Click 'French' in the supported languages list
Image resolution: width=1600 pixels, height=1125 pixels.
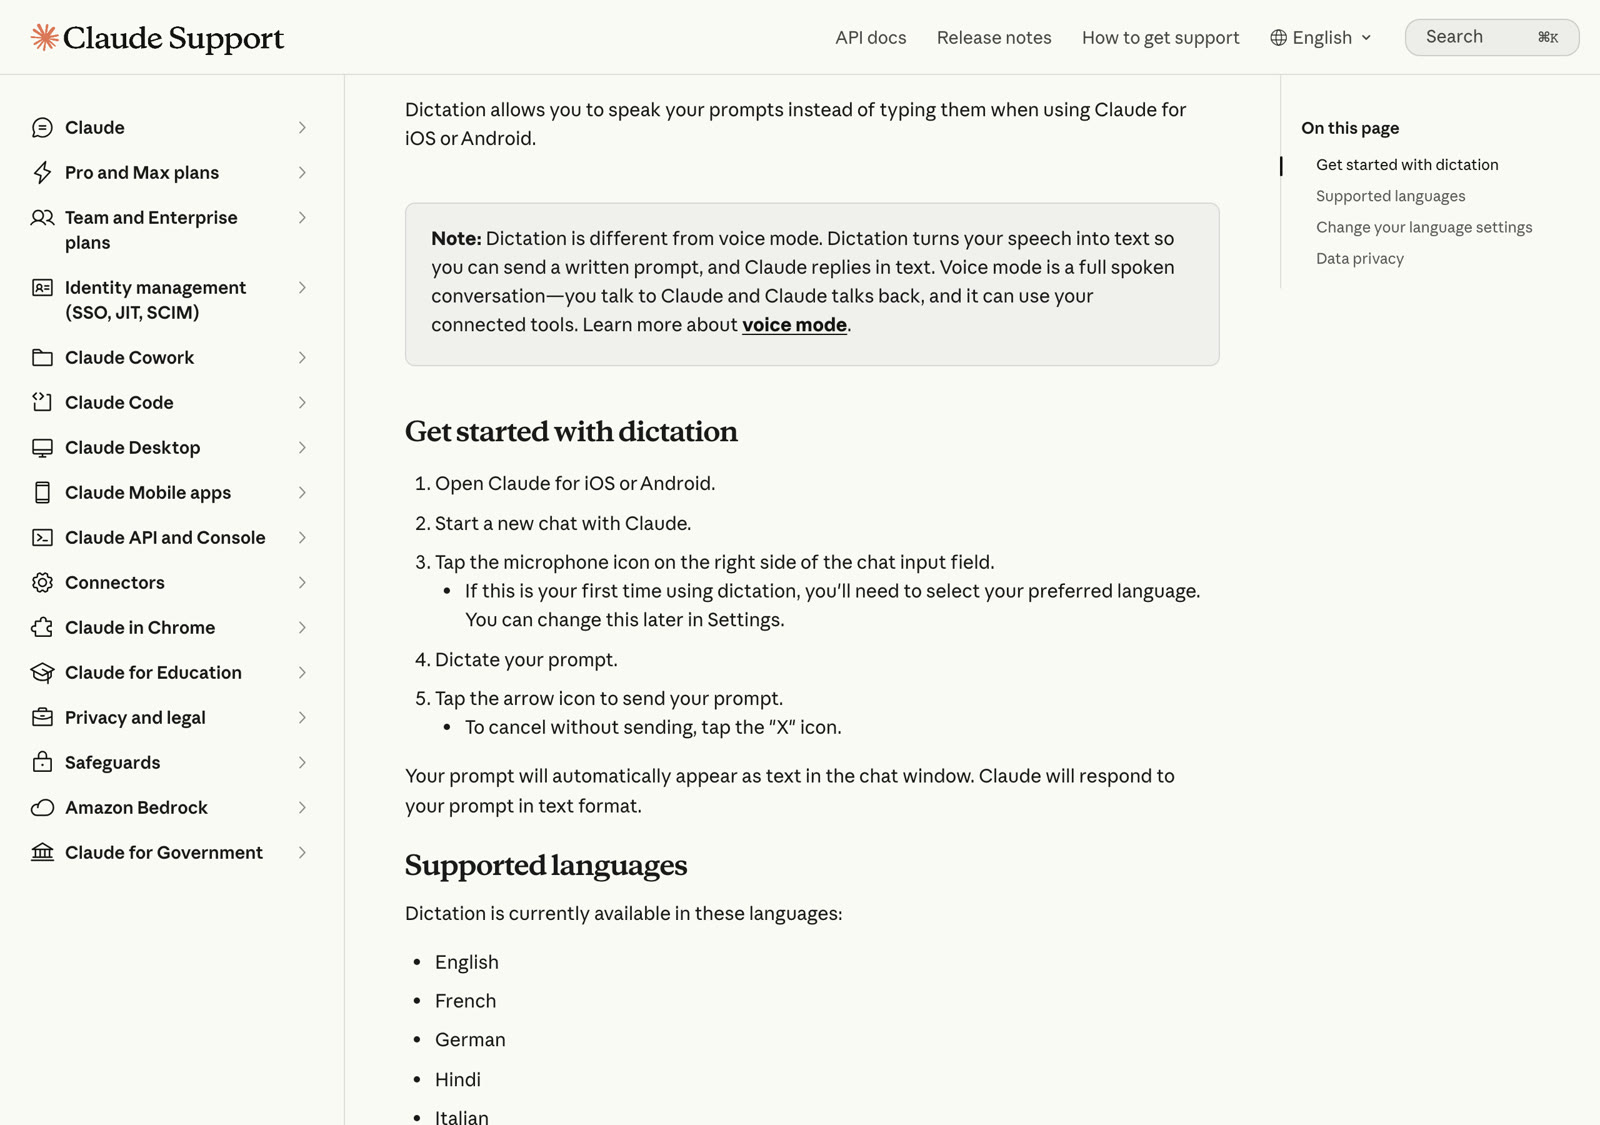[465, 1001]
